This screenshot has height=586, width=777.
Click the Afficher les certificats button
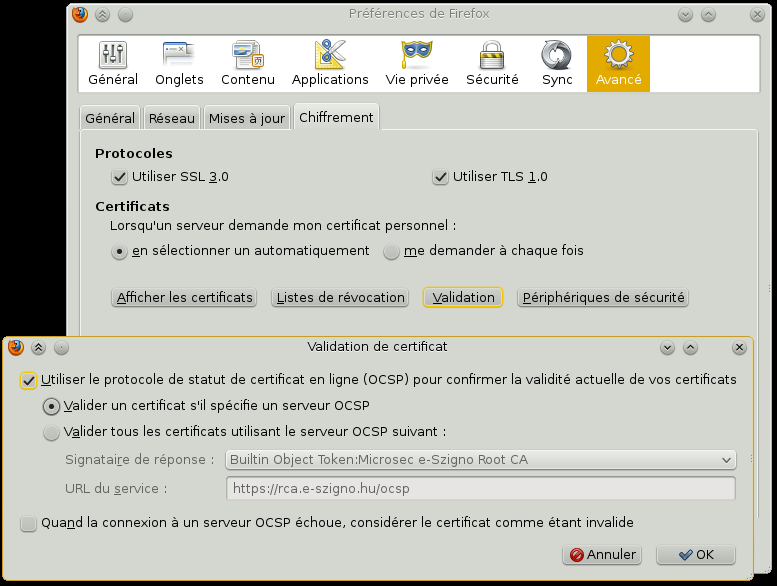point(184,298)
